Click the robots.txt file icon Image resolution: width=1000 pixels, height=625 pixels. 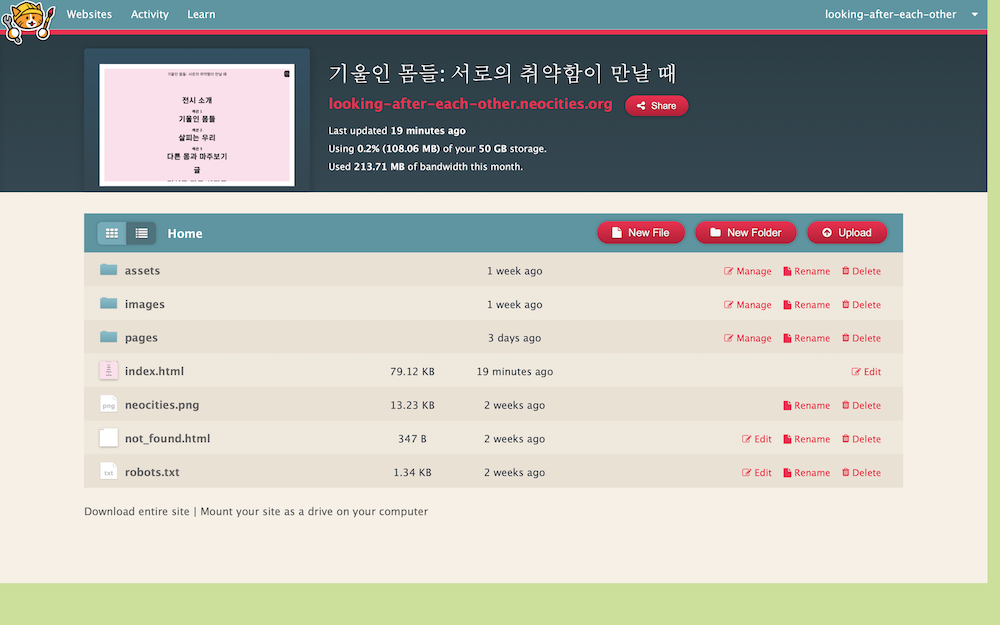click(108, 471)
